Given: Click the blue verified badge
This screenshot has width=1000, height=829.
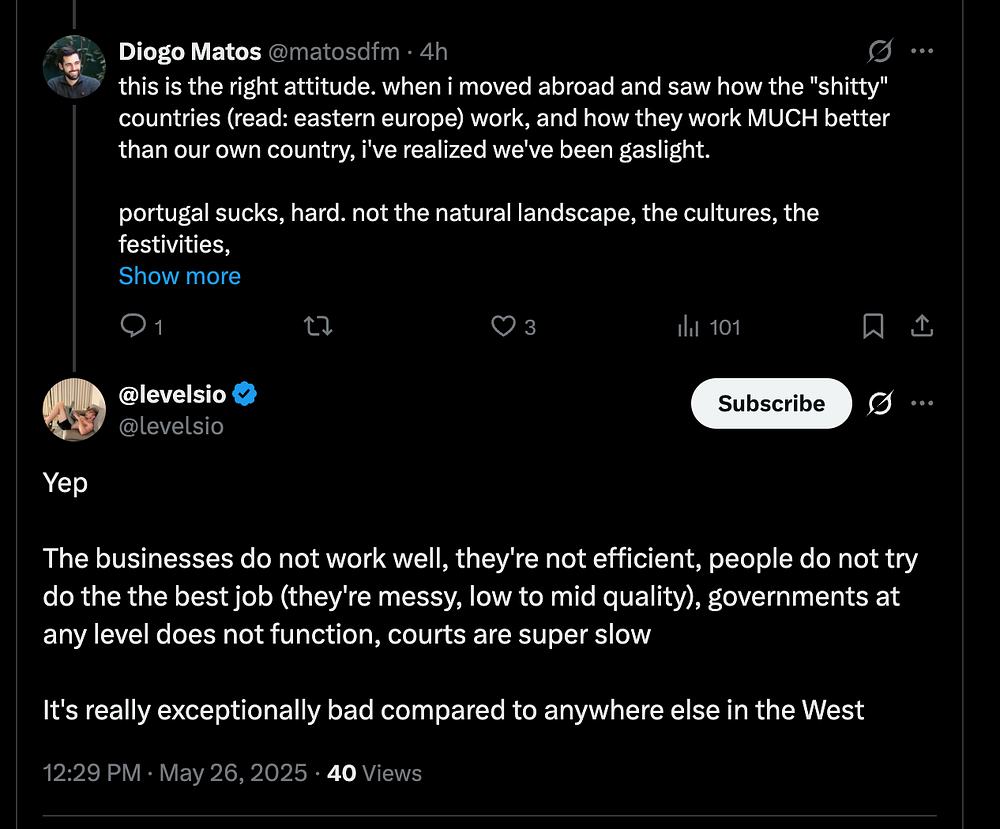Looking at the screenshot, I should (245, 395).
